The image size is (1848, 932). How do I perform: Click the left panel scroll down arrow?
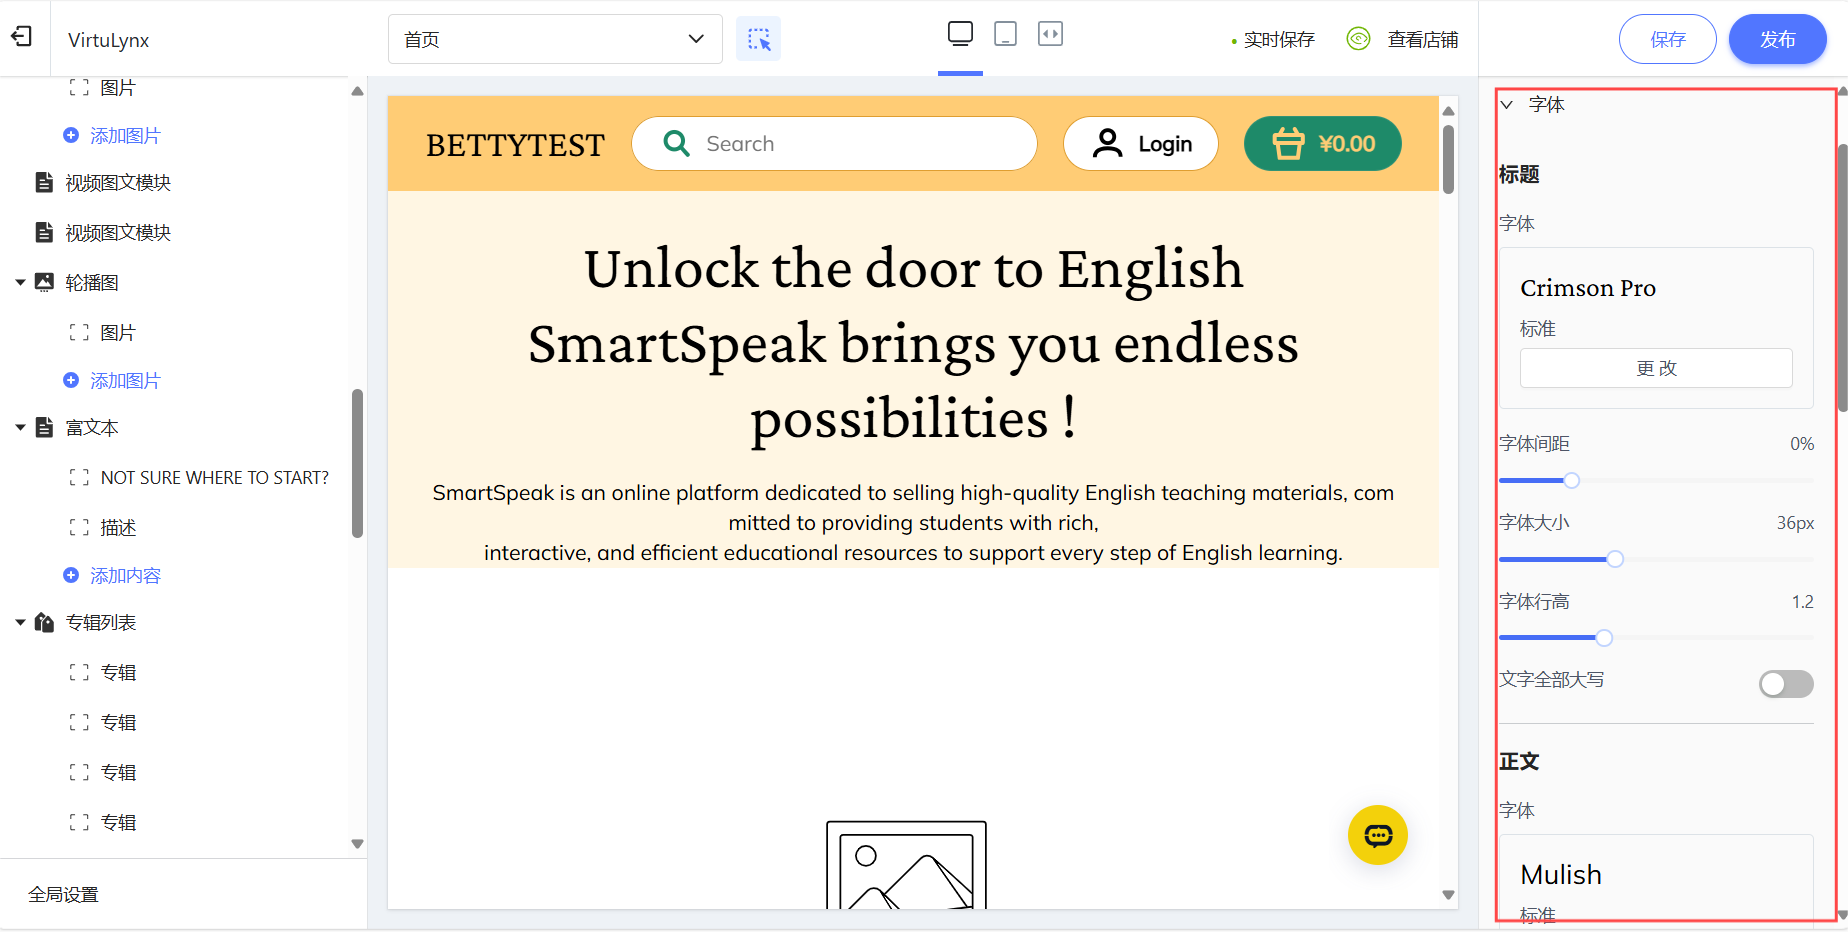(357, 844)
